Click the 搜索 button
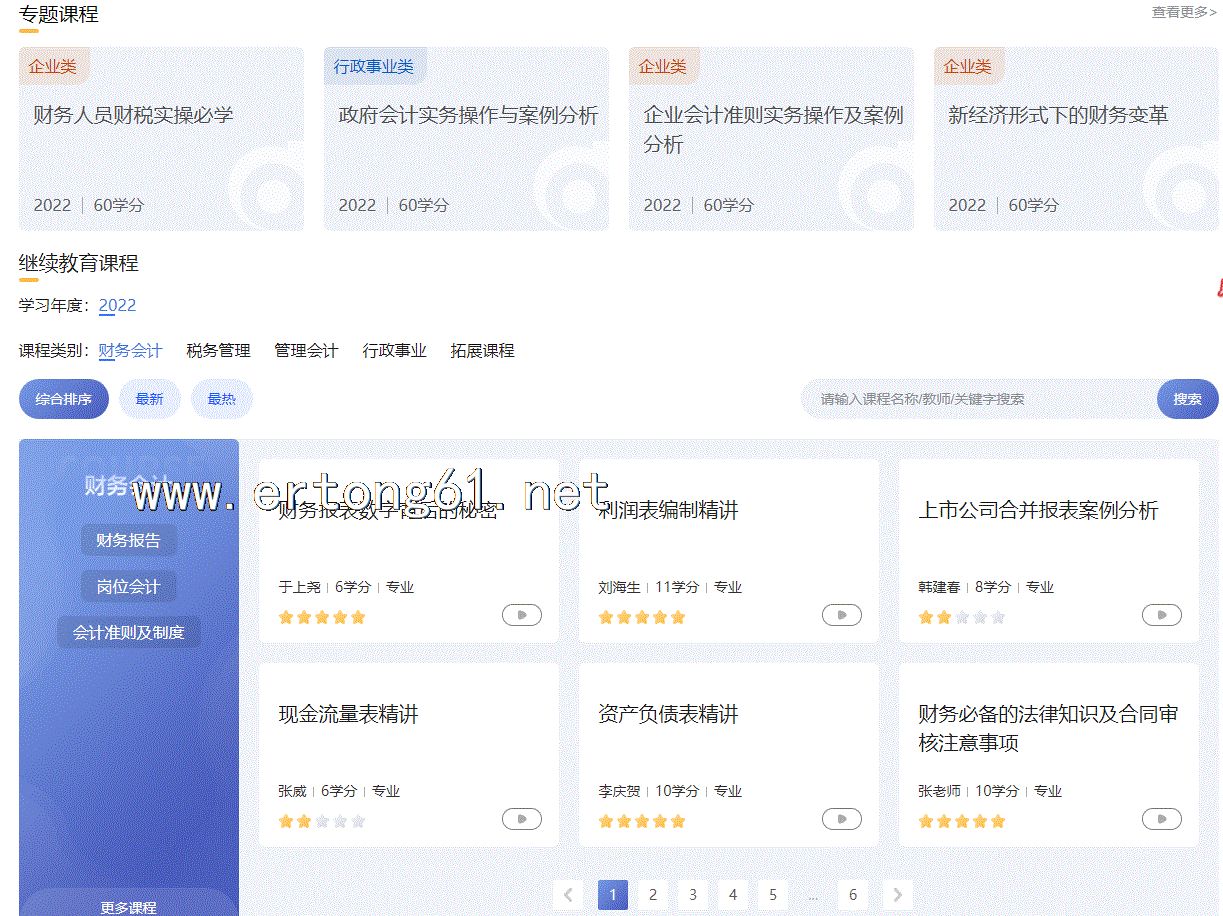The width and height of the screenshot is (1223, 916). click(x=1187, y=399)
